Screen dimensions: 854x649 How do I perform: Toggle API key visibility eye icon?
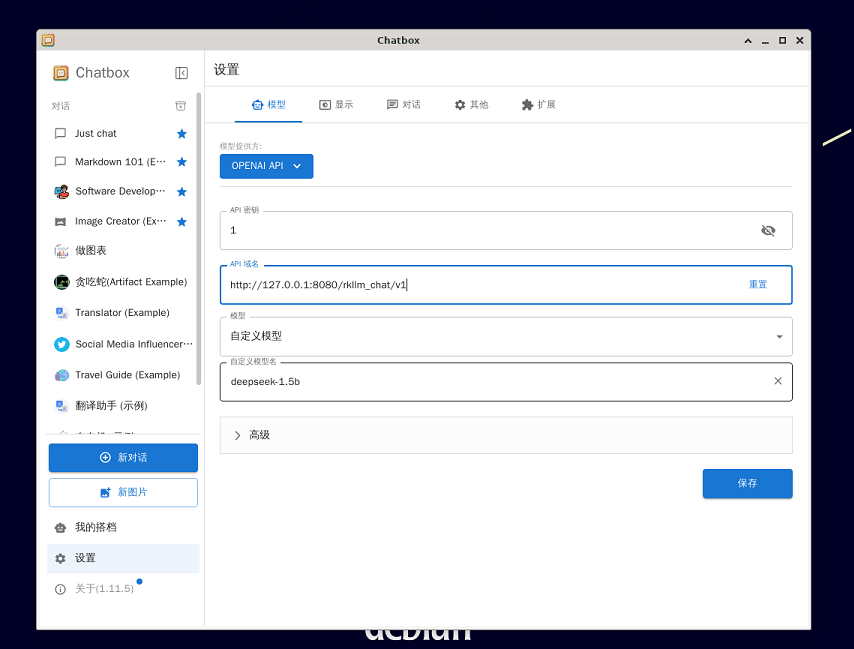(768, 231)
